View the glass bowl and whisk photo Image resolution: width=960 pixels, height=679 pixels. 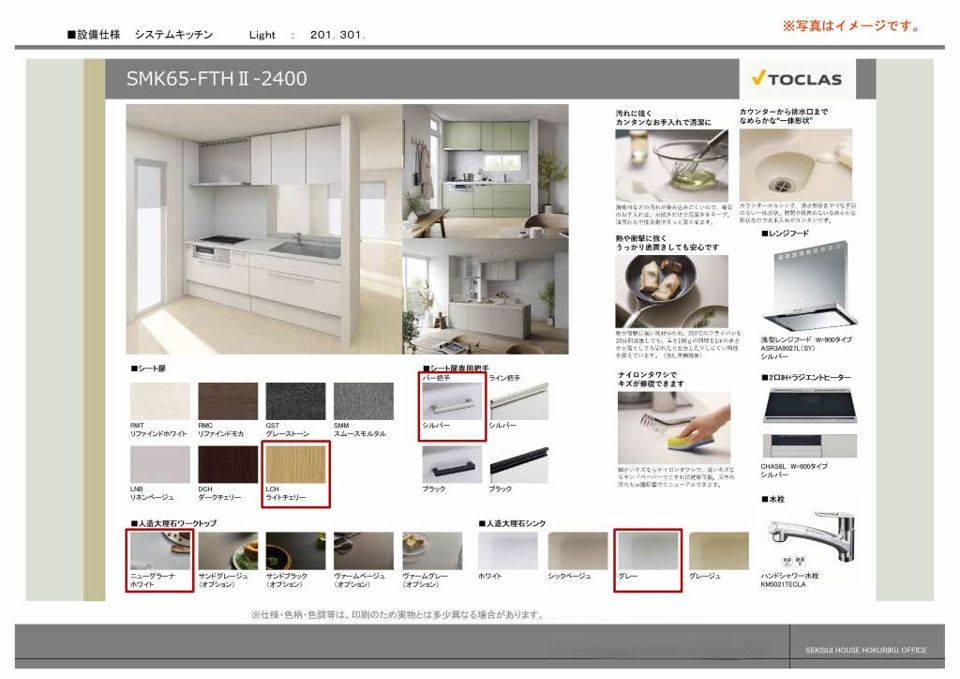click(x=672, y=165)
